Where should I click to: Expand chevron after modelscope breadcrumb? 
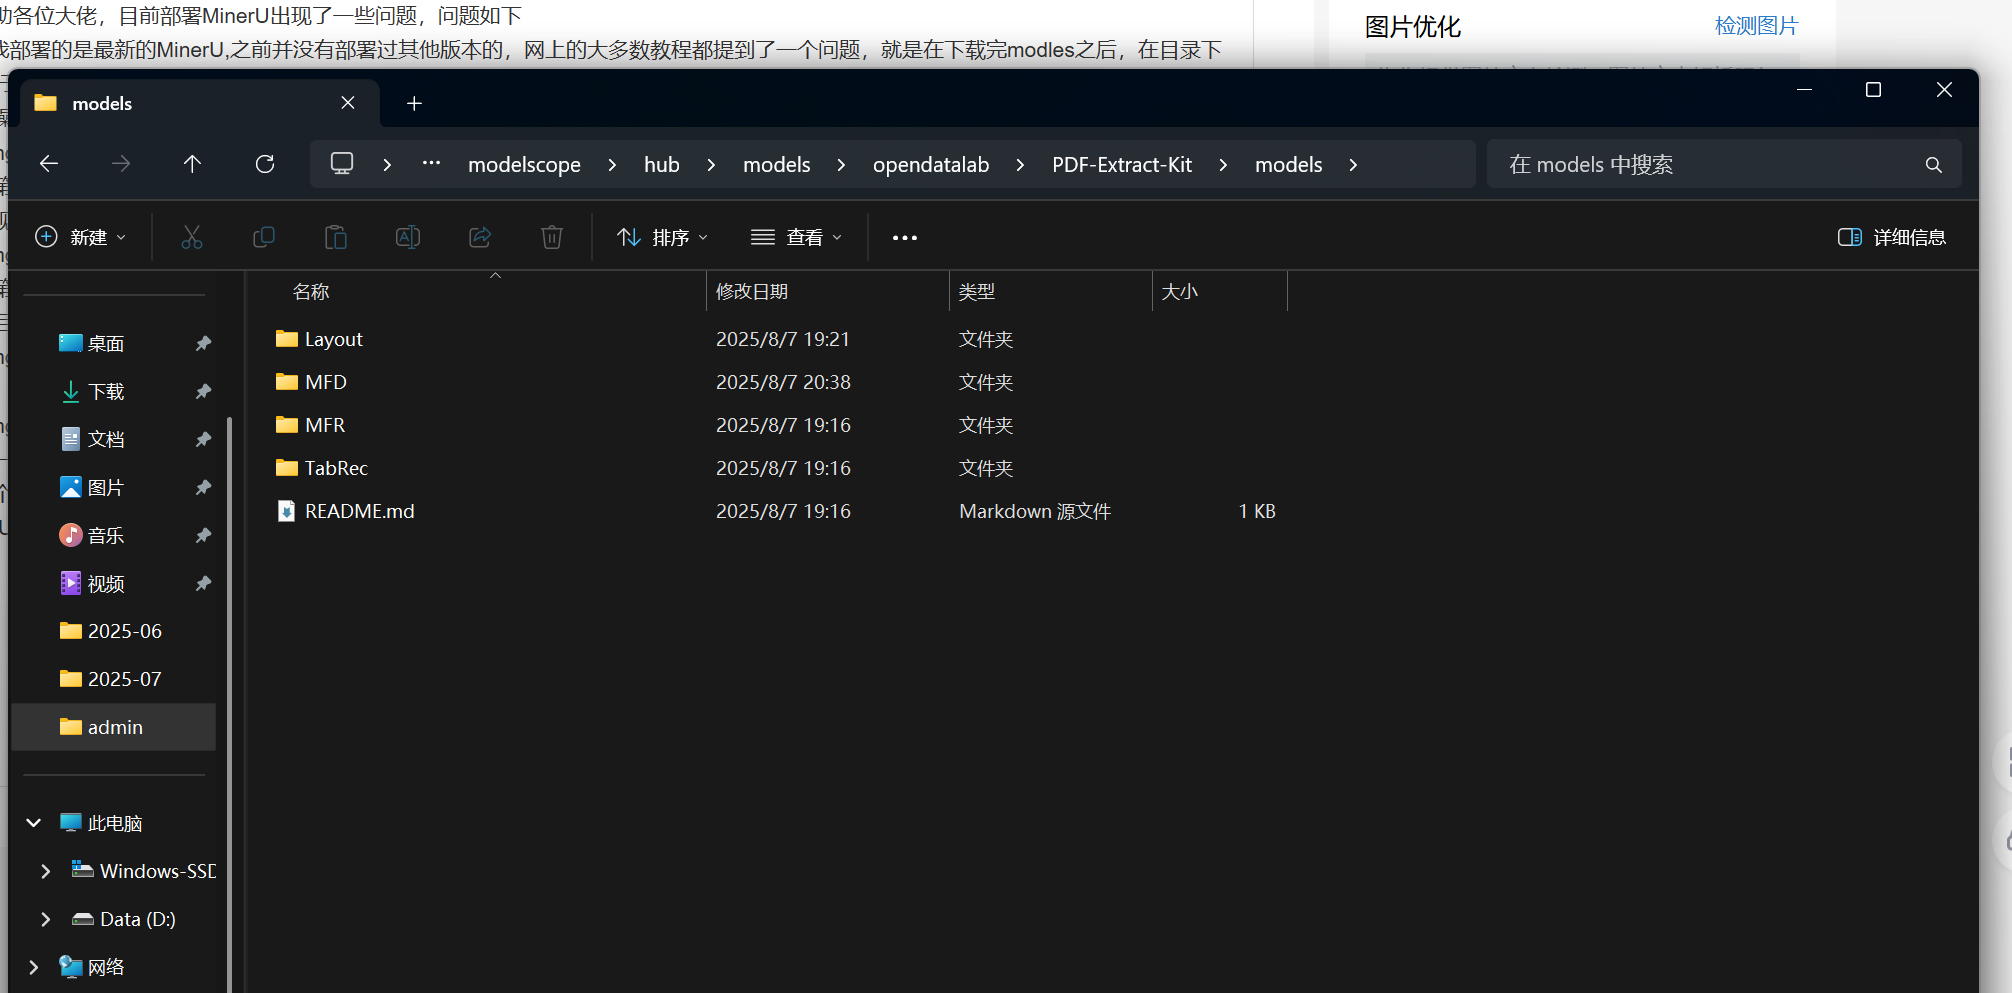tap(612, 165)
